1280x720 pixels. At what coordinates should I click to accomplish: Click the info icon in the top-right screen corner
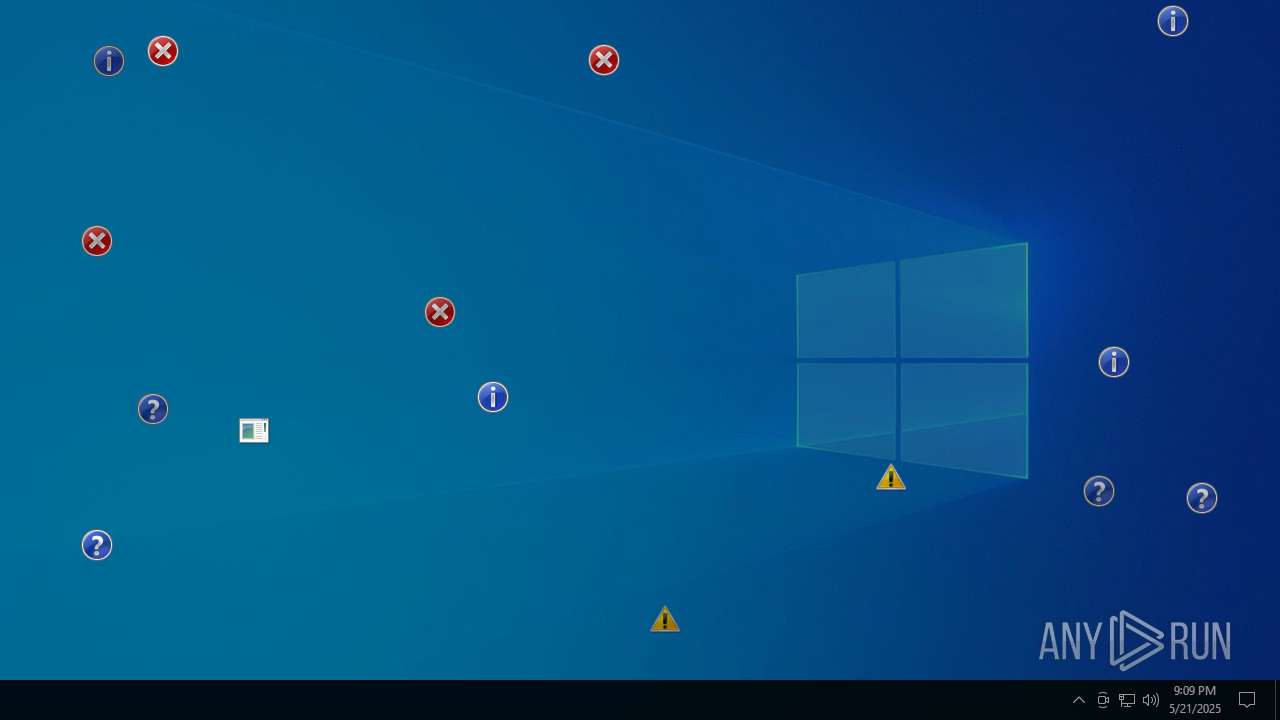[x=1173, y=21]
